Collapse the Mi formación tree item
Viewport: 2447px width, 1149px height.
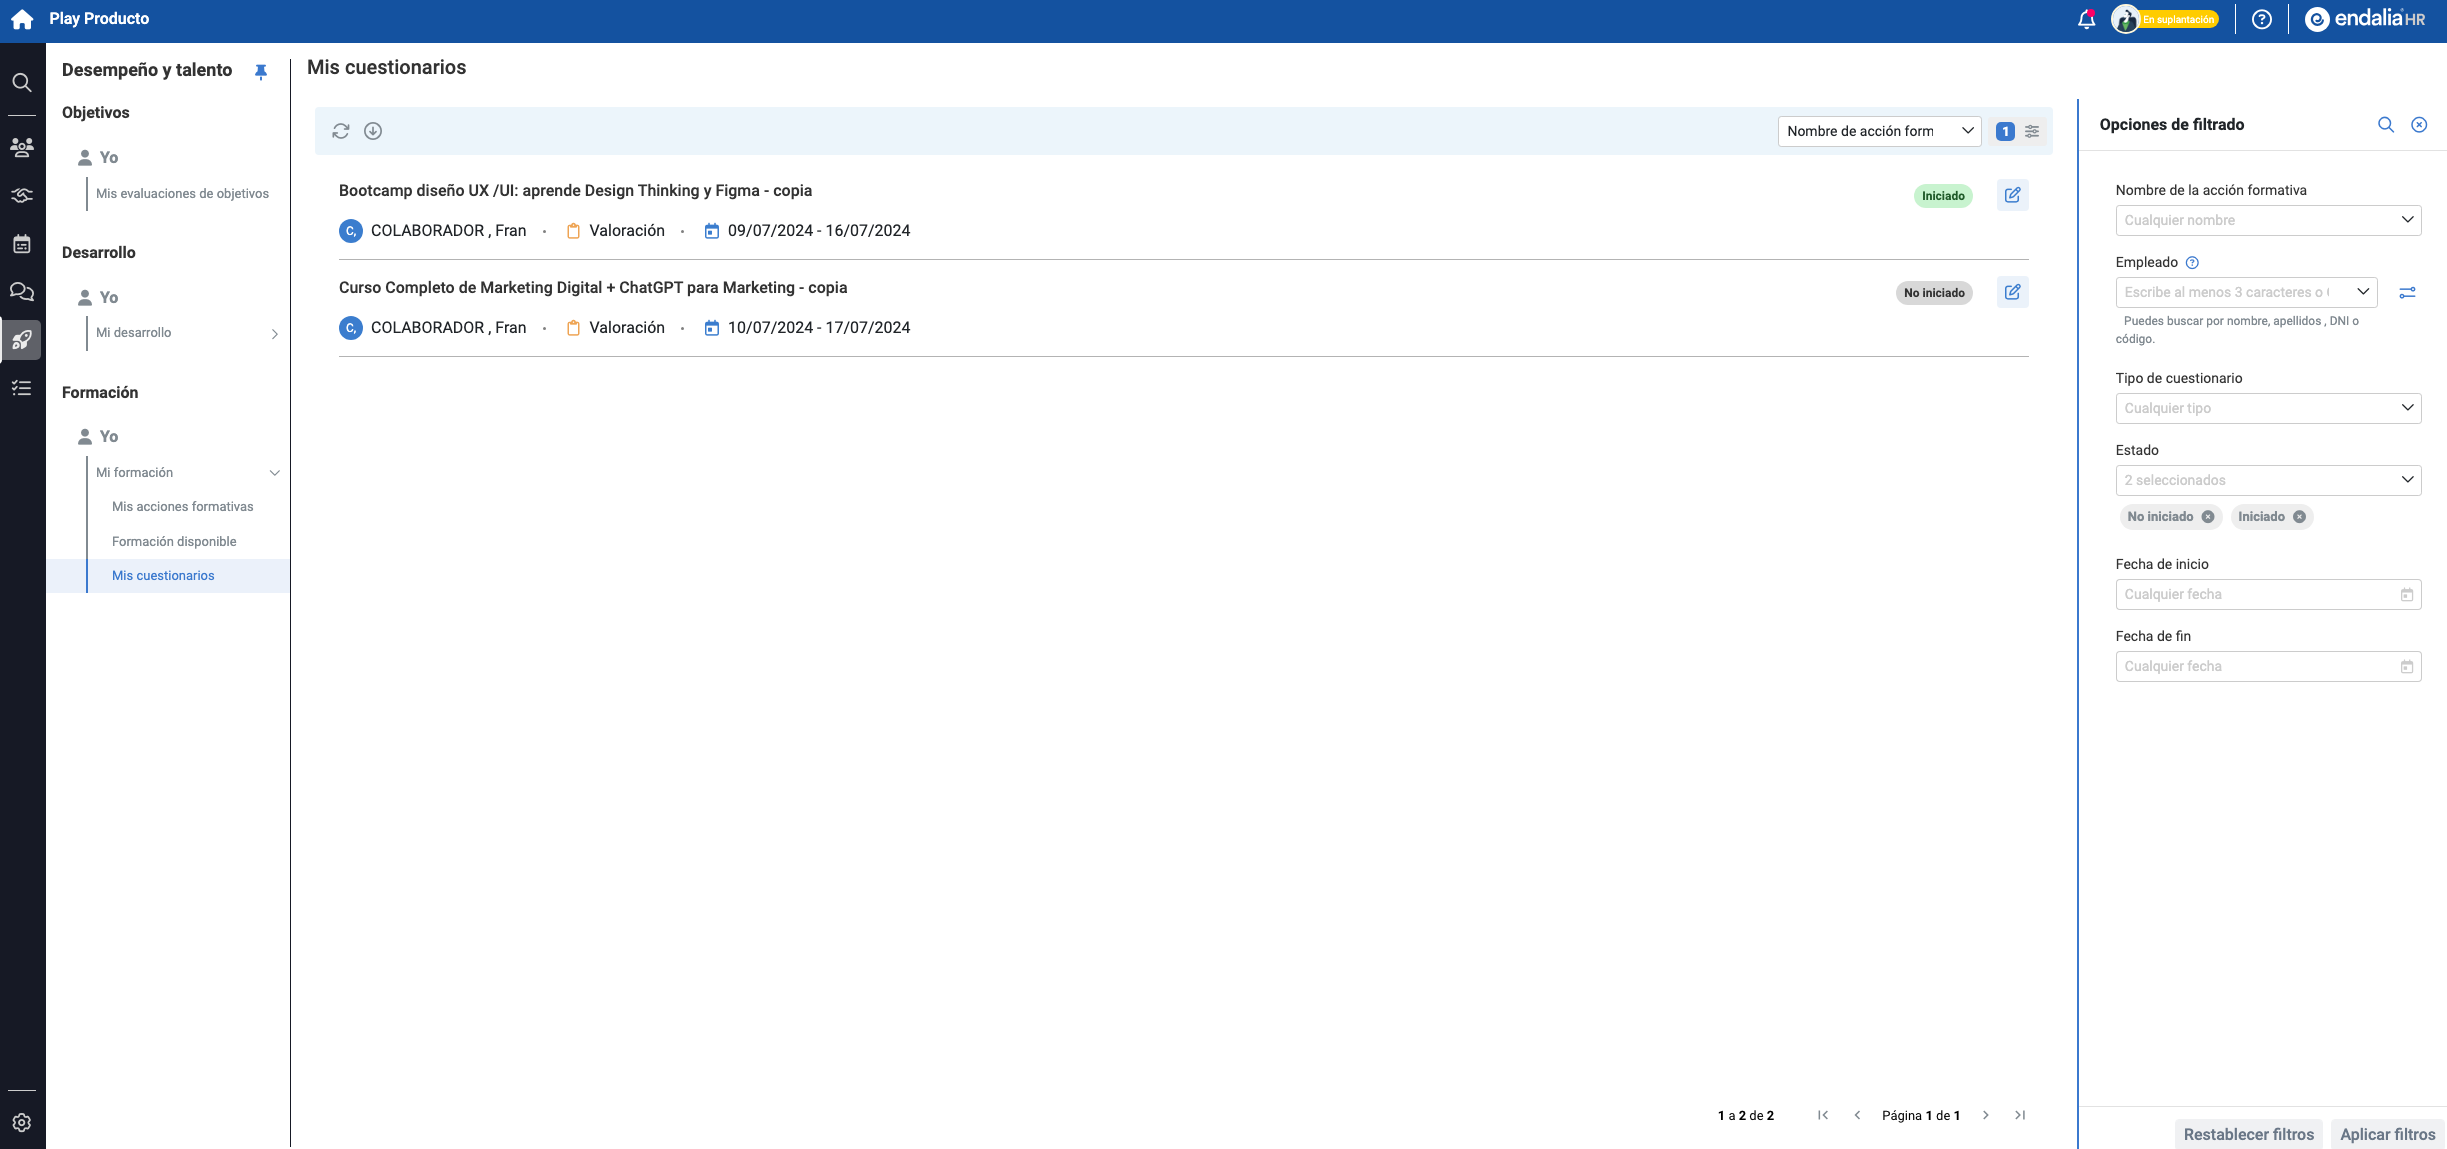coord(274,473)
